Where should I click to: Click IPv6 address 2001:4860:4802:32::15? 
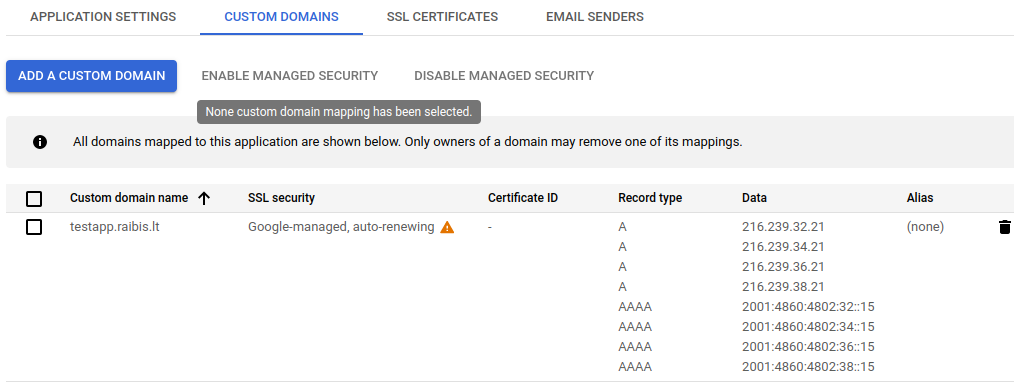(x=808, y=307)
